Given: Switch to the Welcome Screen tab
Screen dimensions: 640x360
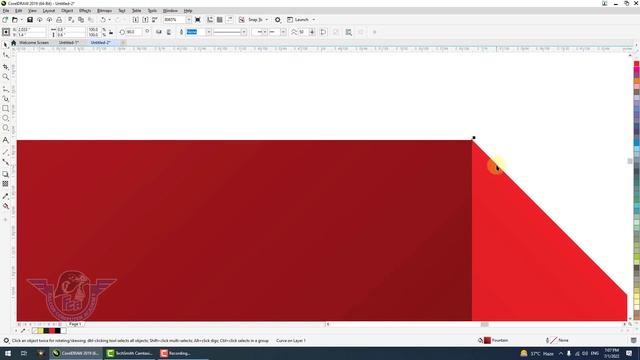Looking at the screenshot, I should point(34,42).
